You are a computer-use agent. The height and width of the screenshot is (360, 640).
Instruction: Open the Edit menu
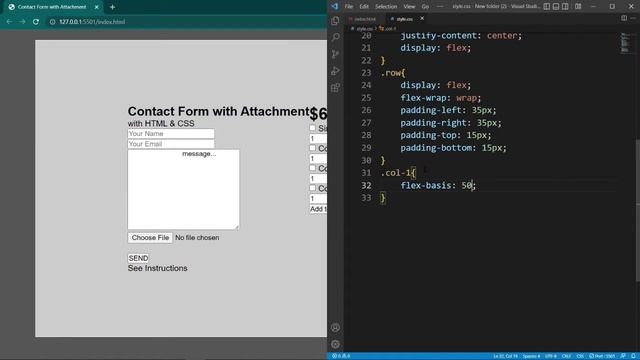[x=364, y=7]
